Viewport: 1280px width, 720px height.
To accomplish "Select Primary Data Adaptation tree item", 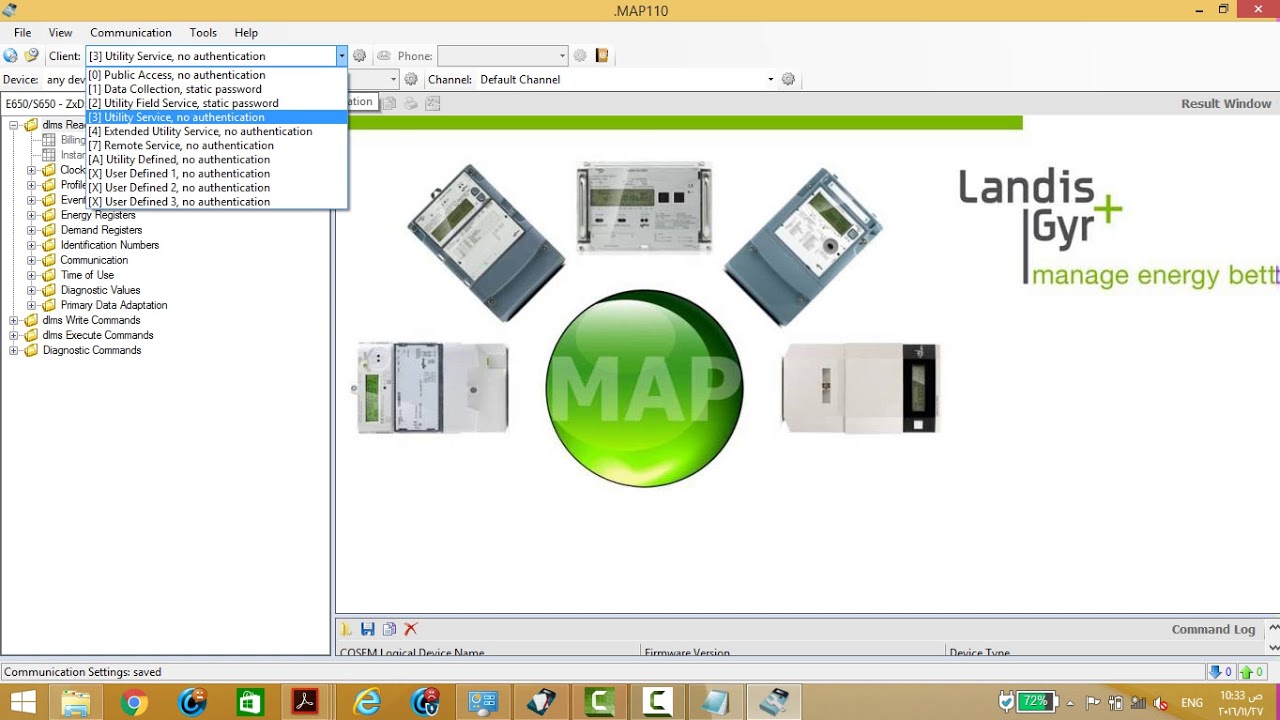I will point(114,305).
